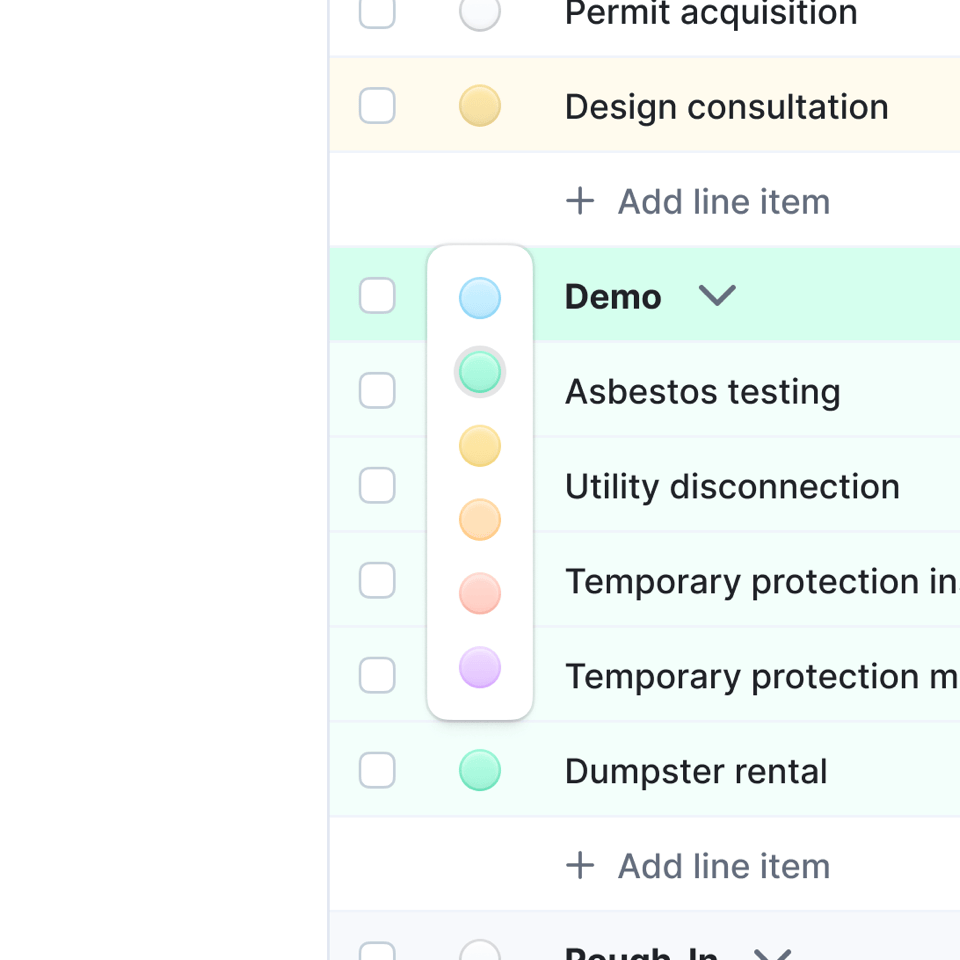
Task: Click the Utility disconnection item name
Action: (732, 486)
